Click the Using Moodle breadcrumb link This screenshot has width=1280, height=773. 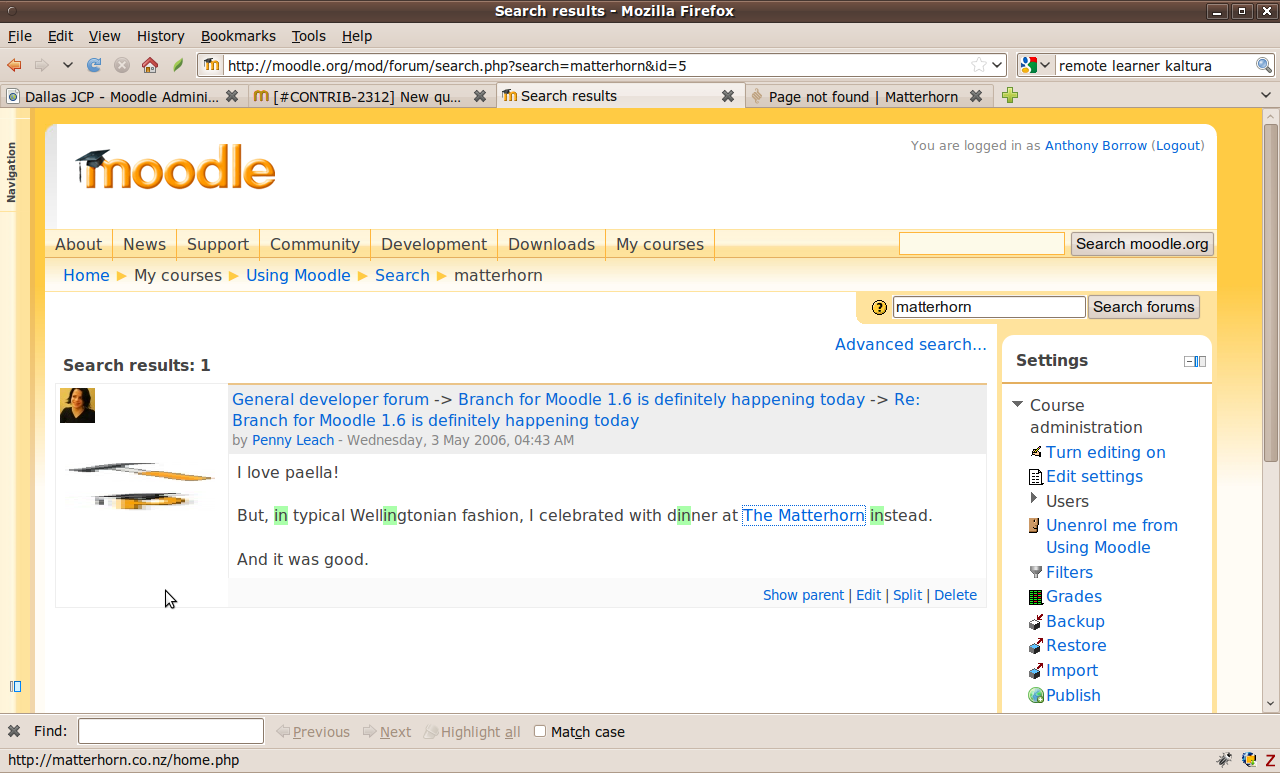[x=298, y=276]
